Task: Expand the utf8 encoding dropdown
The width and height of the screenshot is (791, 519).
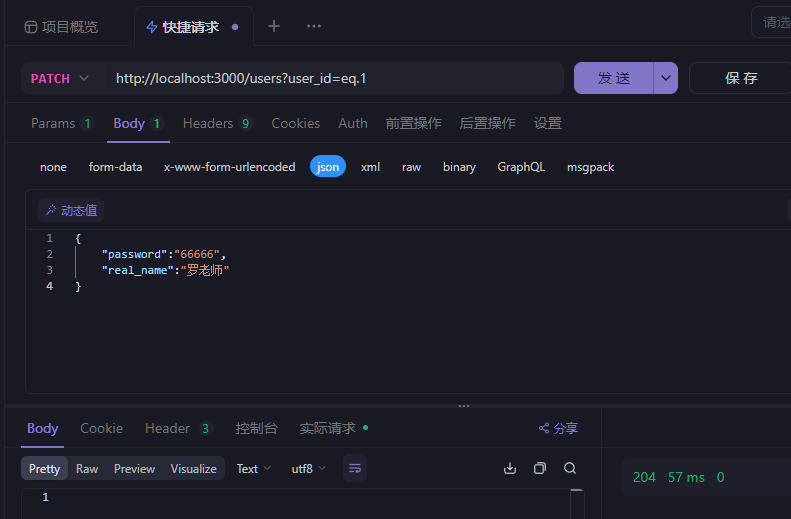Action: tap(308, 469)
